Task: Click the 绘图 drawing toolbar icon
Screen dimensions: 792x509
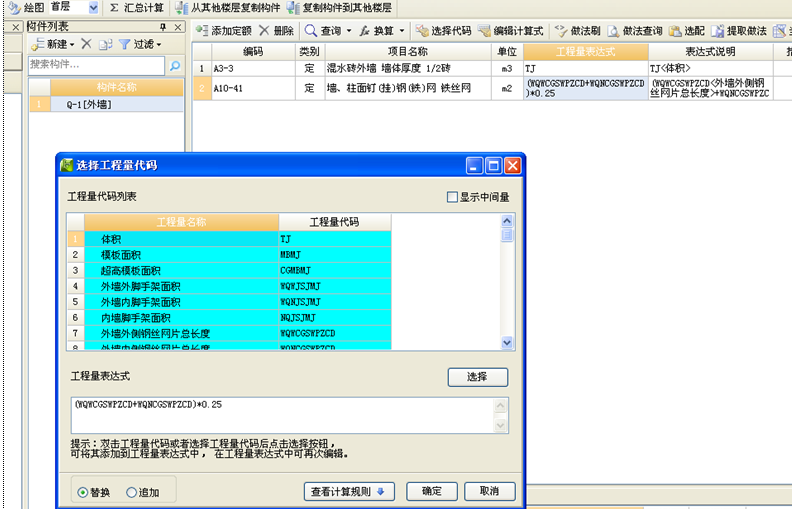Action: pyautogui.click(x=15, y=8)
